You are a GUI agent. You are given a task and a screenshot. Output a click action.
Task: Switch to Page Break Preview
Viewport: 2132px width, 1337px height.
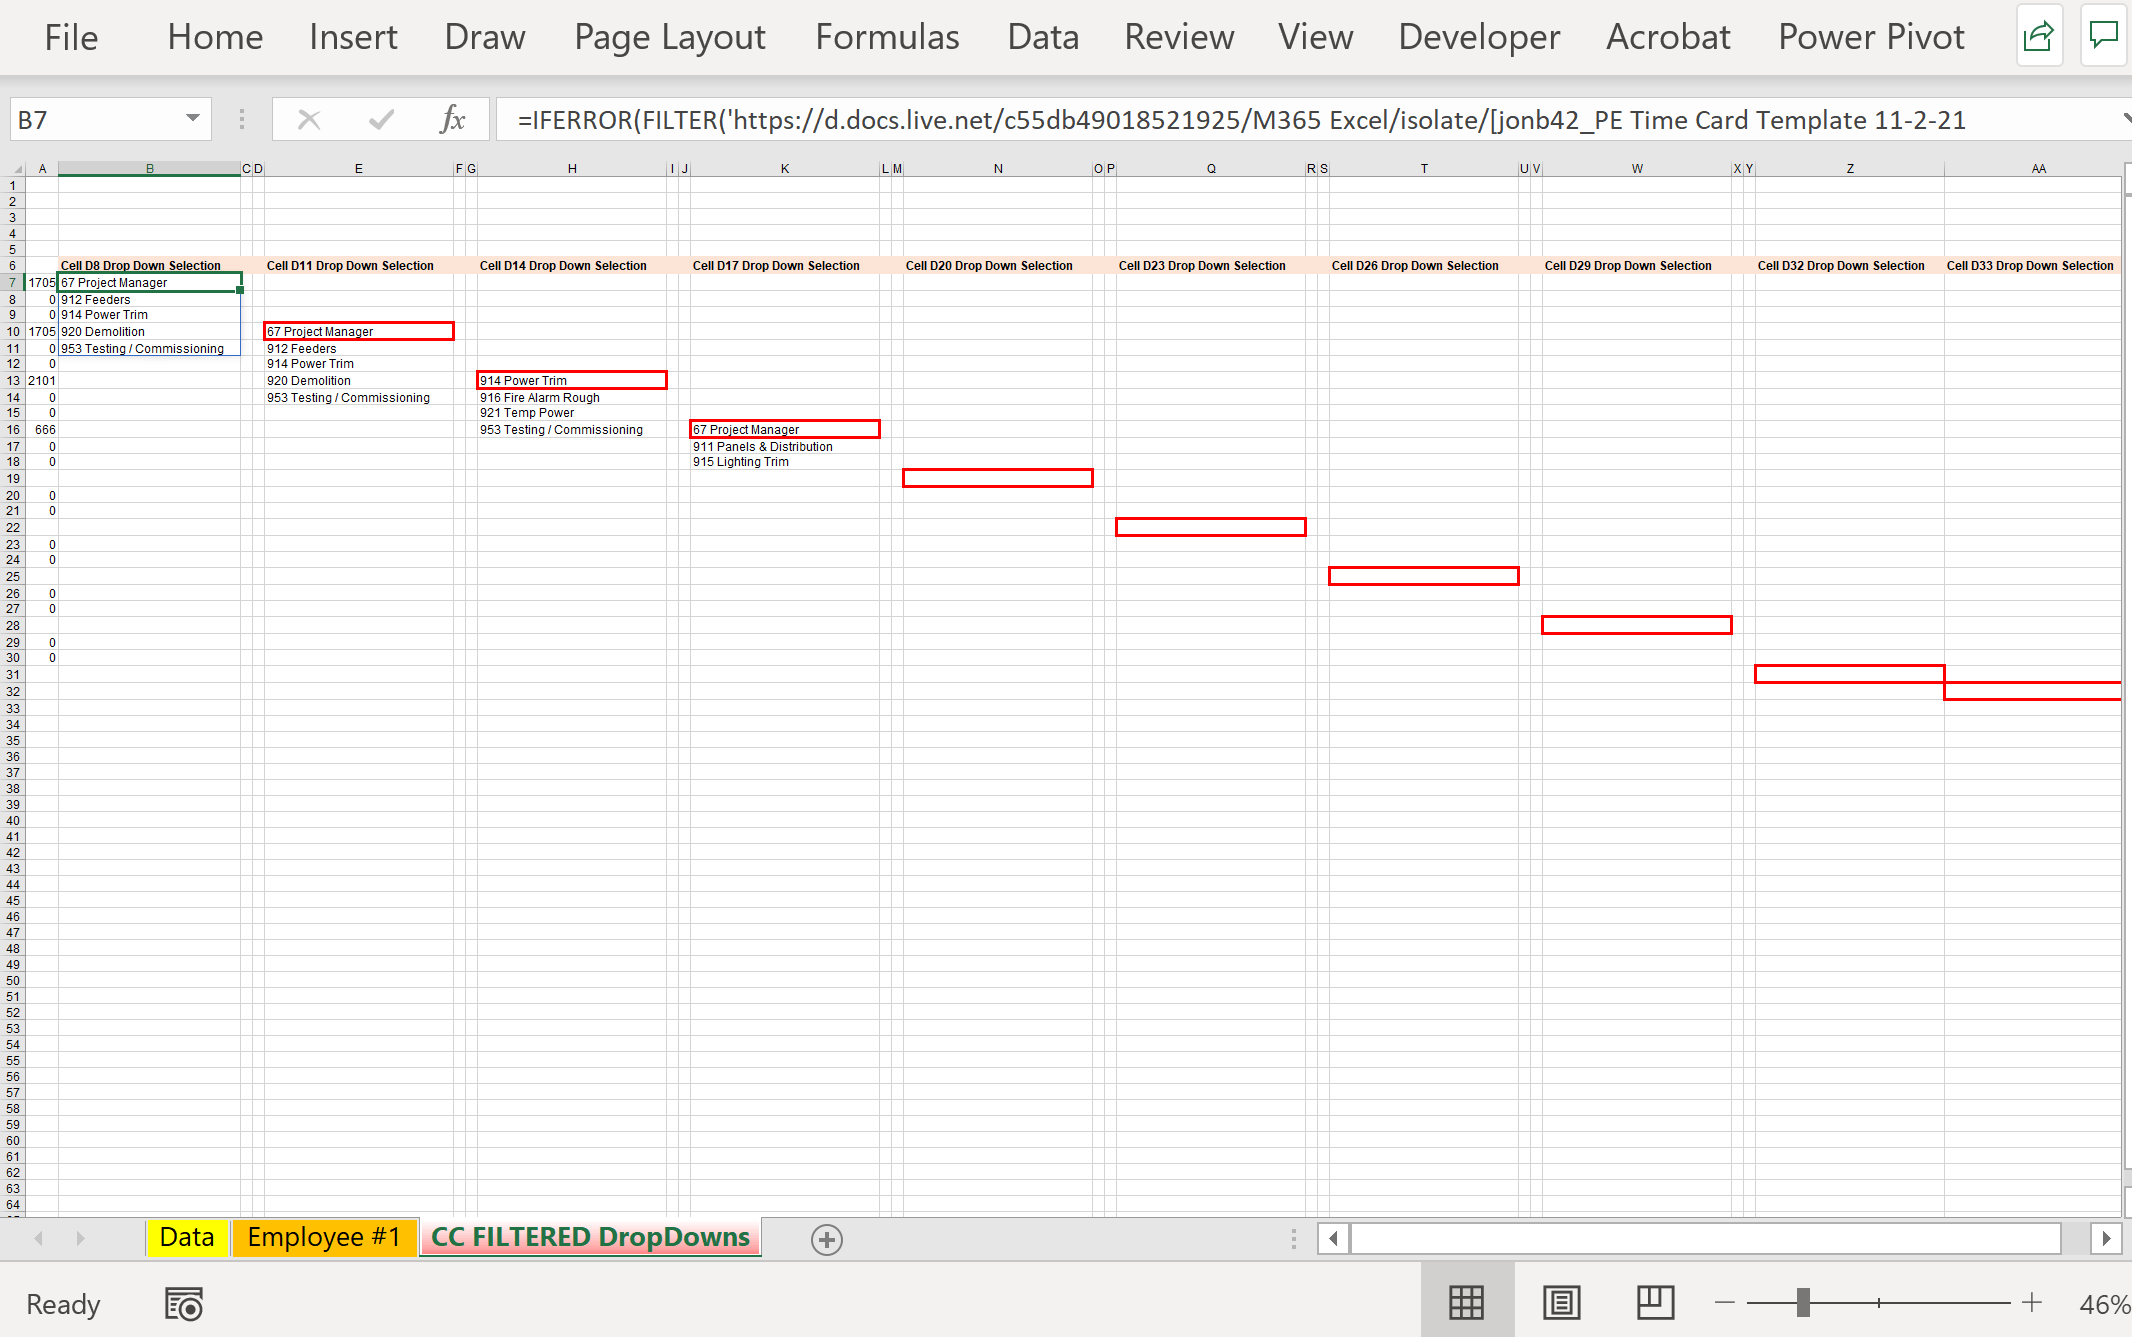[1655, 1303]
